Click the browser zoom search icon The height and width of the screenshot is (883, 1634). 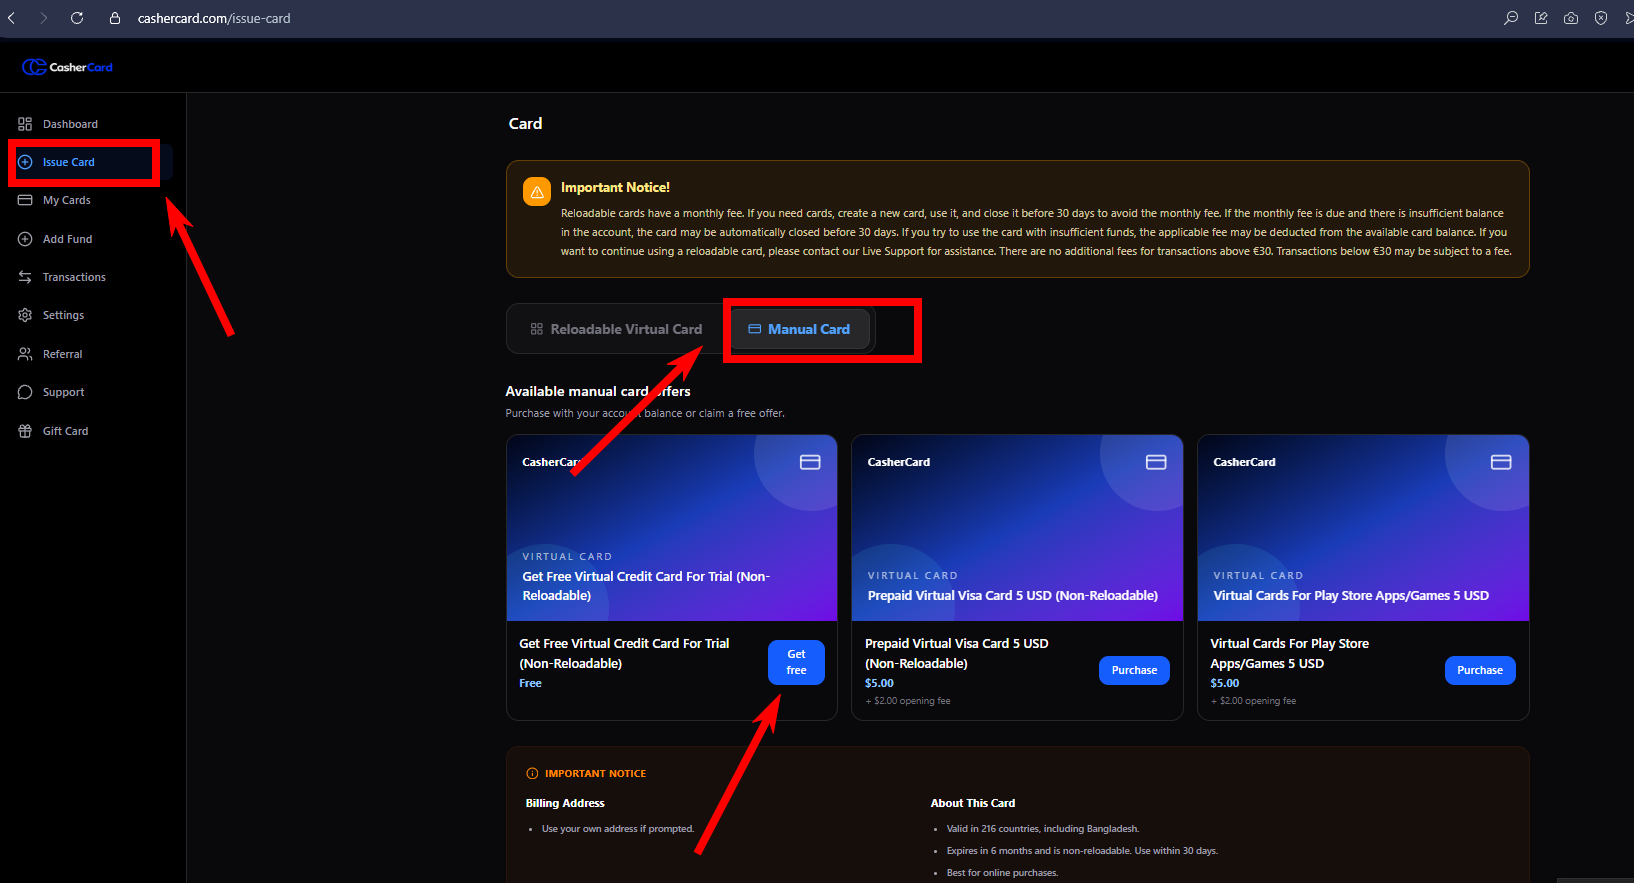coord(1511,18)
